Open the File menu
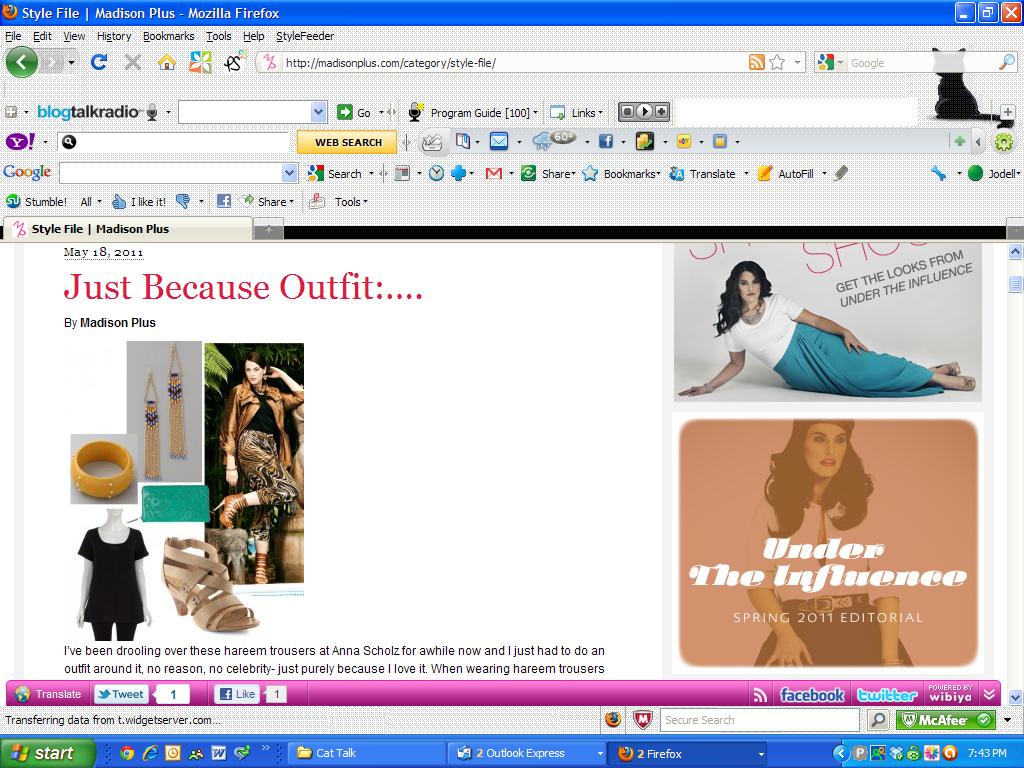The image size is (1024, 768). tap(13, 36)
